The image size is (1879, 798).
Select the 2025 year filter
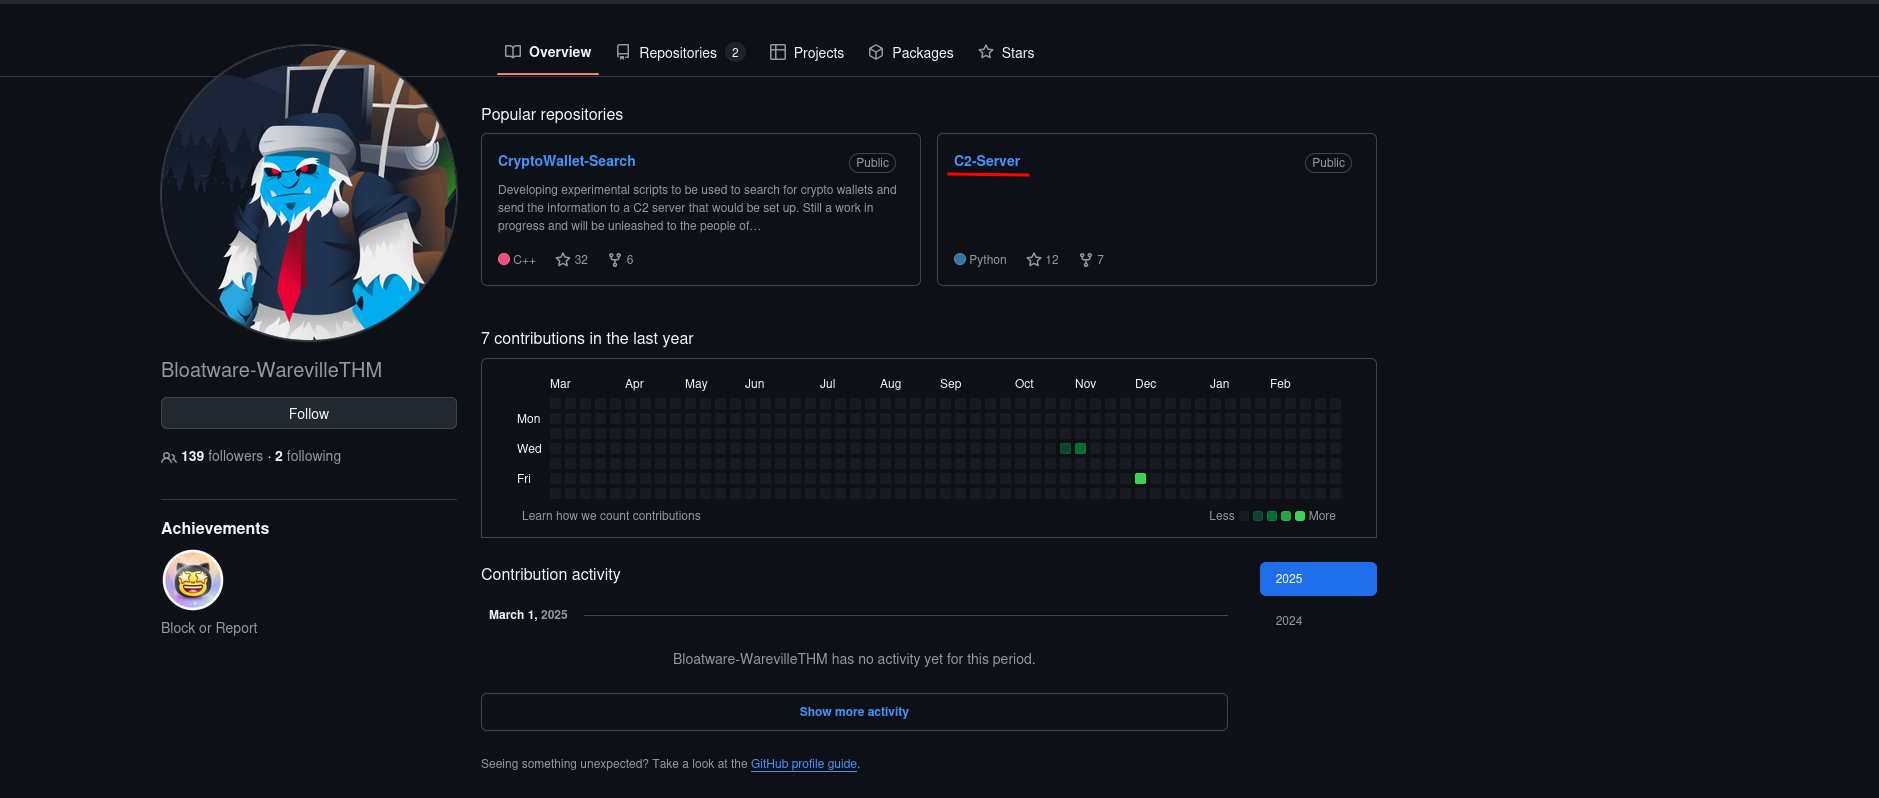tap(1318, 579)
